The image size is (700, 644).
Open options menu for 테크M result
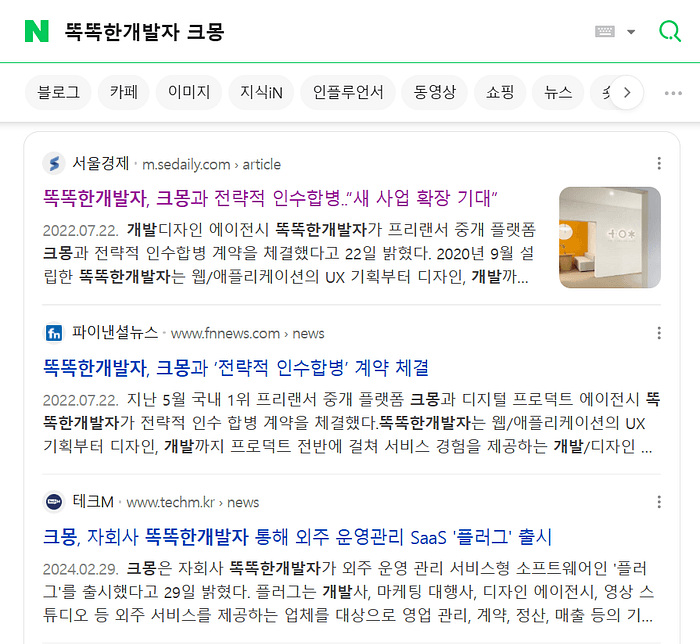[659, 502]
